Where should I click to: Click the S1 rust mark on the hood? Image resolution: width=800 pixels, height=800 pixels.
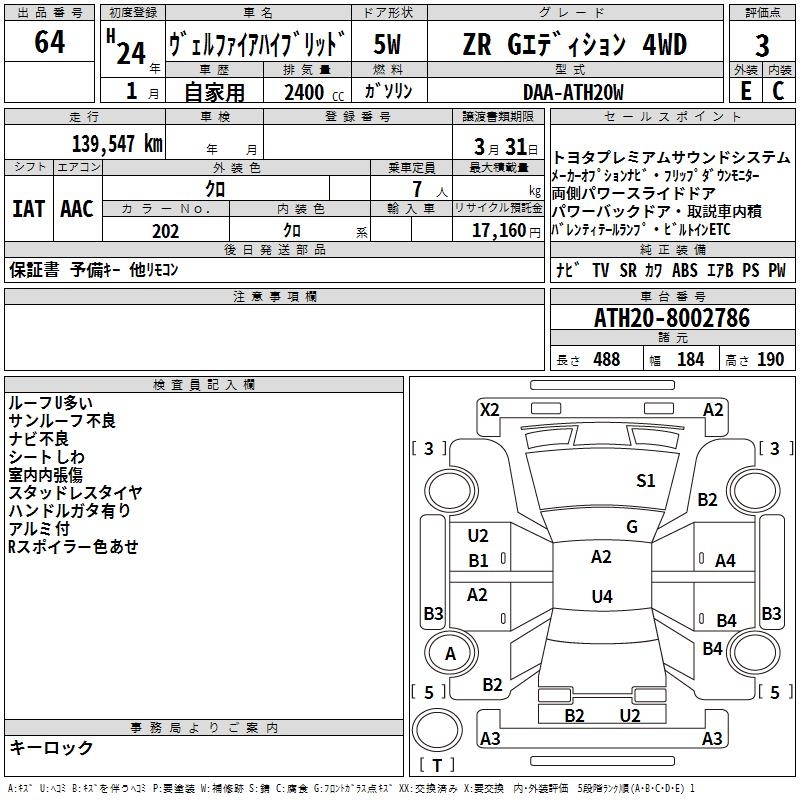point(646,481)
